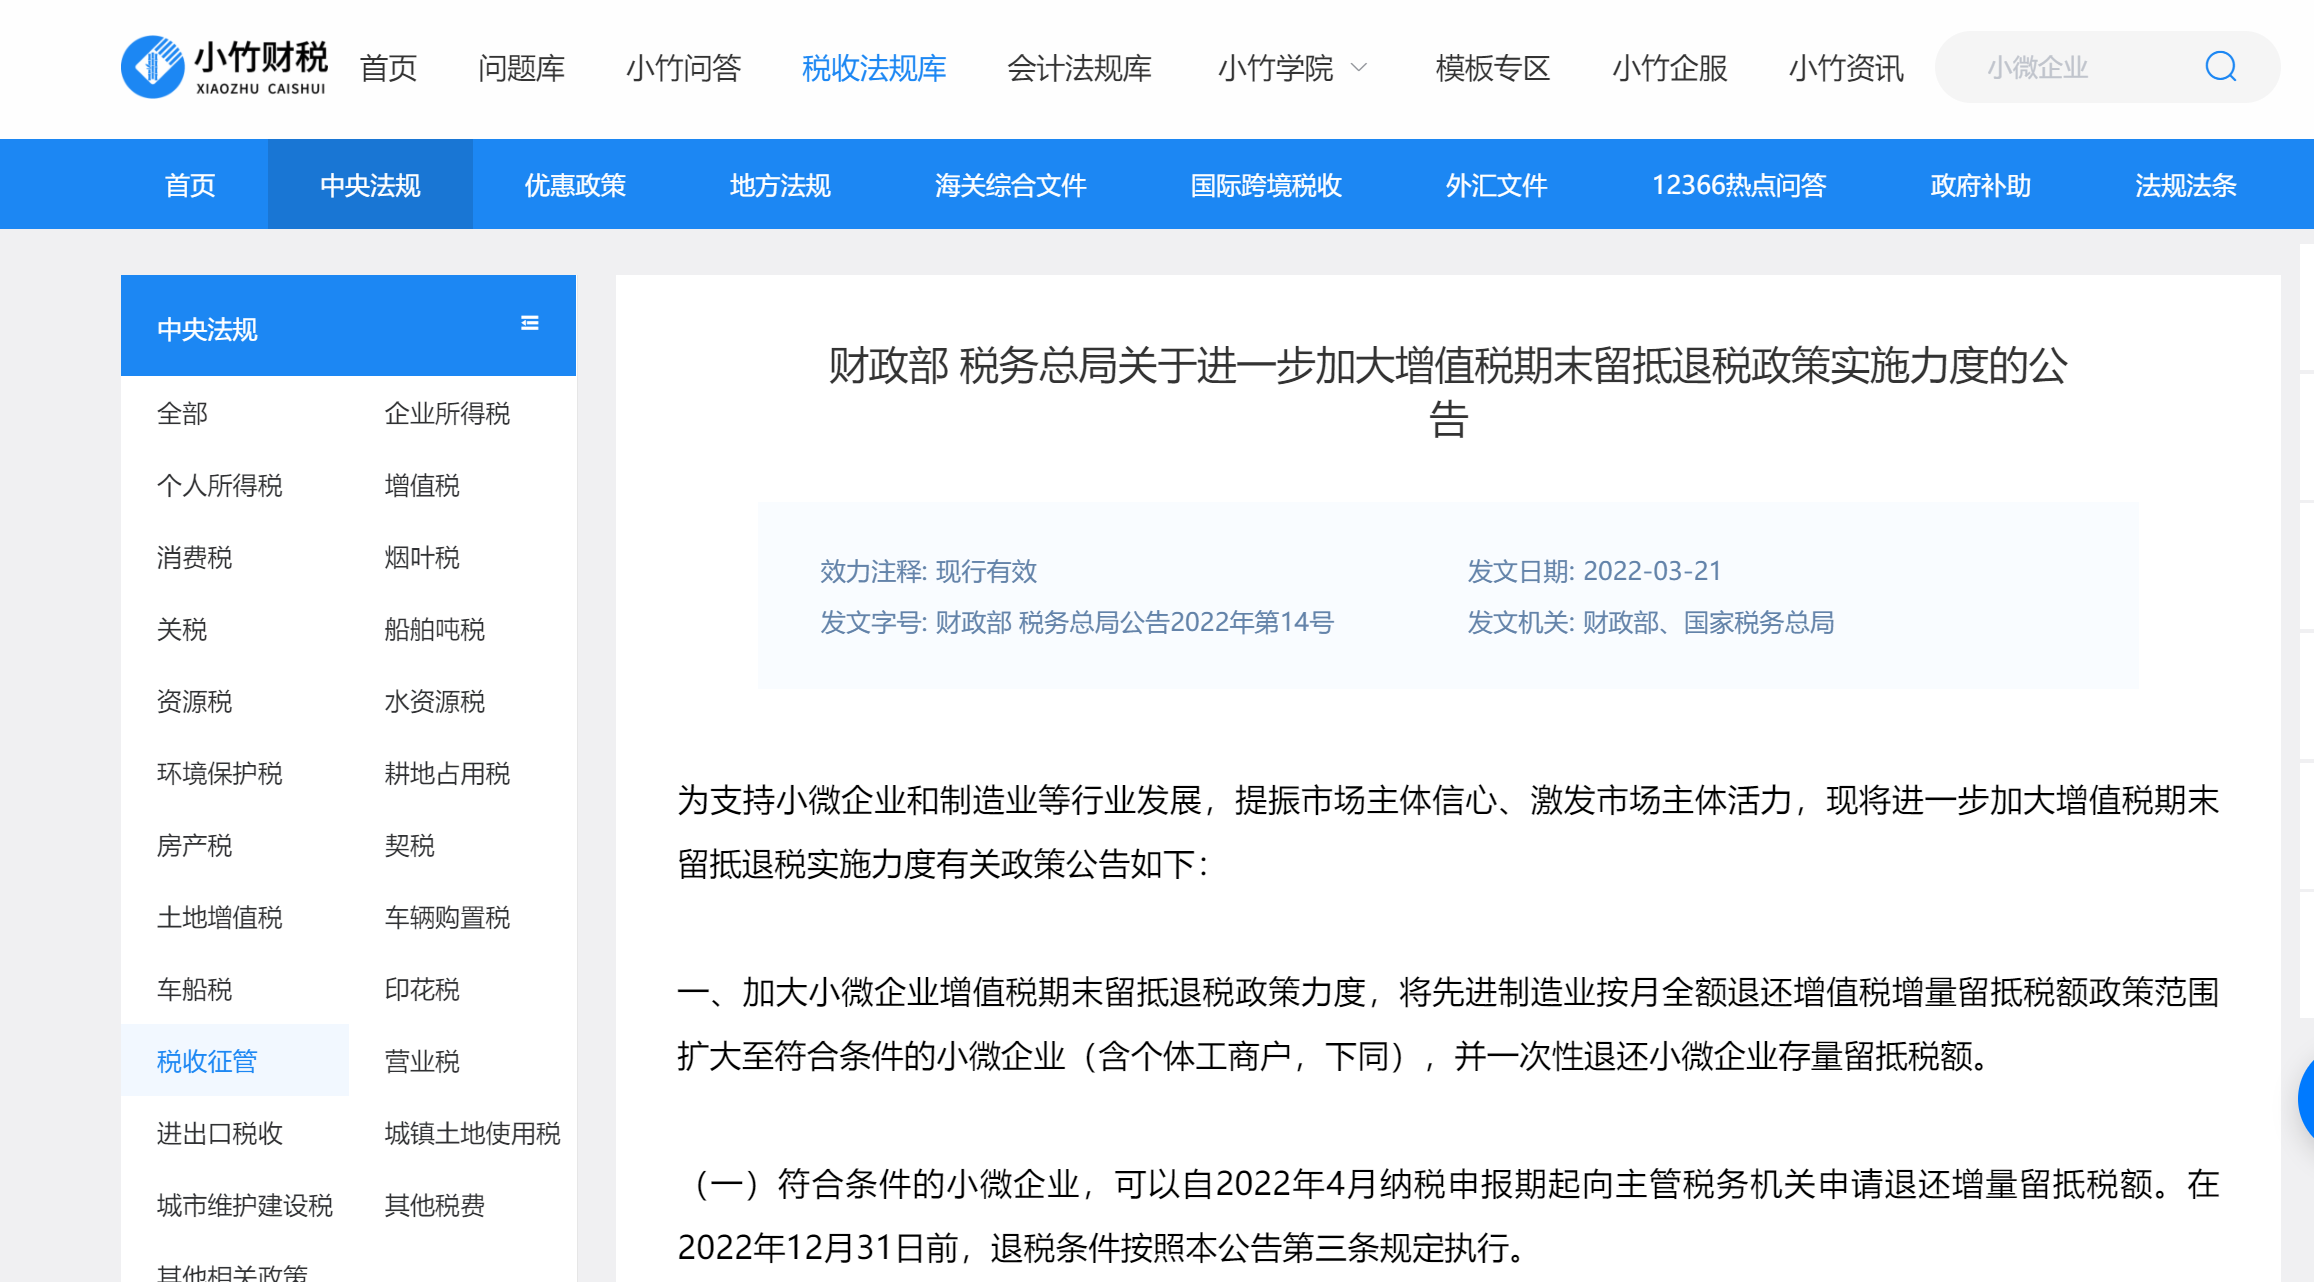Click the search magnifier icon
Image resolution: width=2314 pixels, height=1282 pixels.
click(x=2220, y=67)
